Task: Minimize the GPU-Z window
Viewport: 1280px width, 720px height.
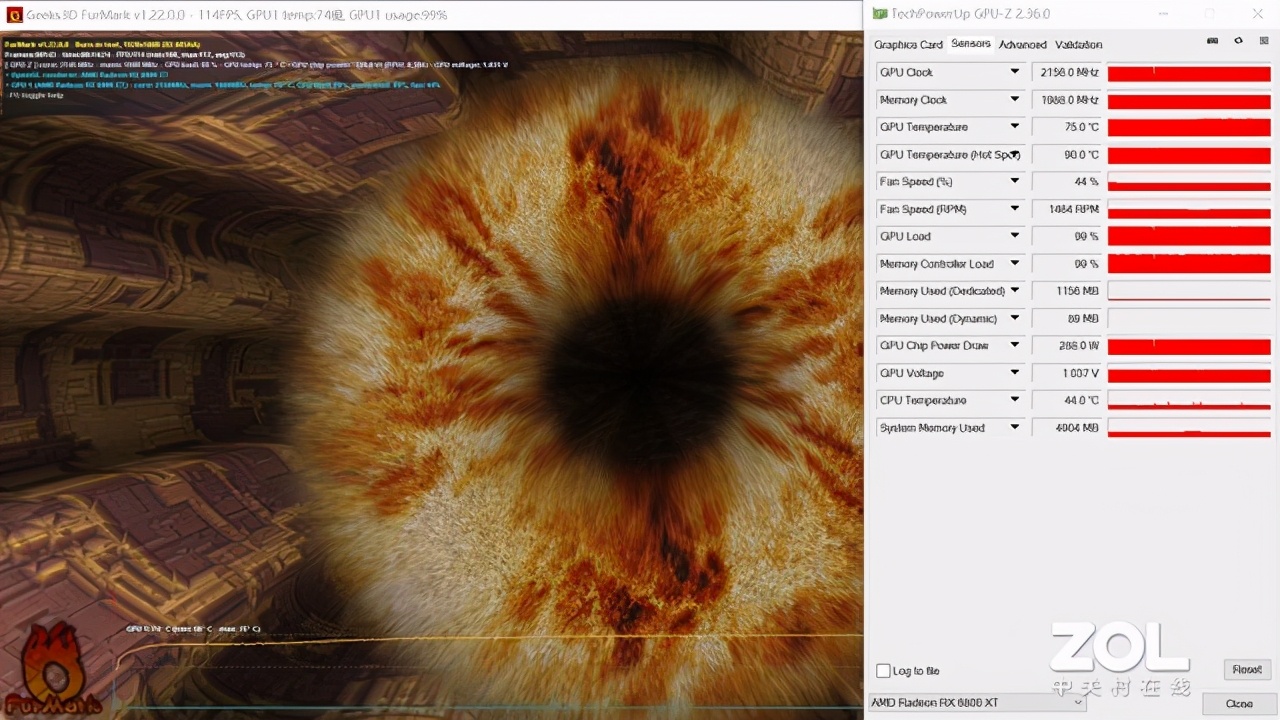Action: click(x=1161, y=14)
